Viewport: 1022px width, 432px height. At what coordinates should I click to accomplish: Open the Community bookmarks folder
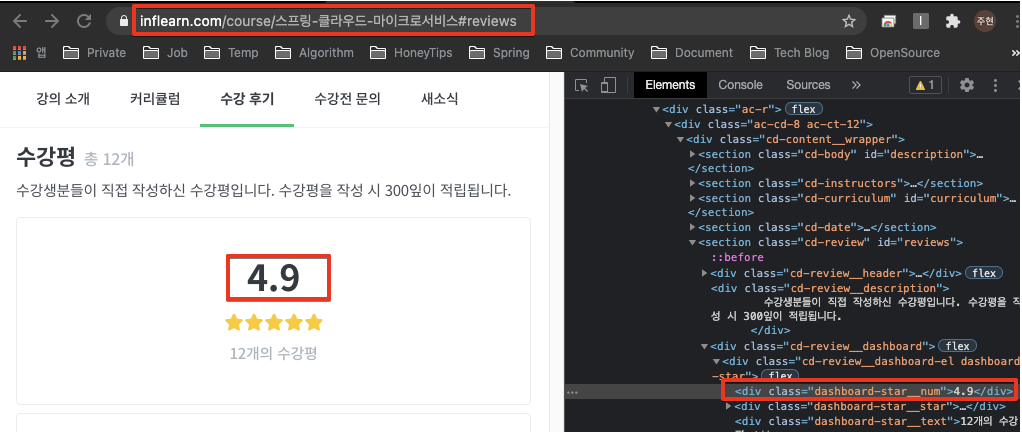(590, 53)
